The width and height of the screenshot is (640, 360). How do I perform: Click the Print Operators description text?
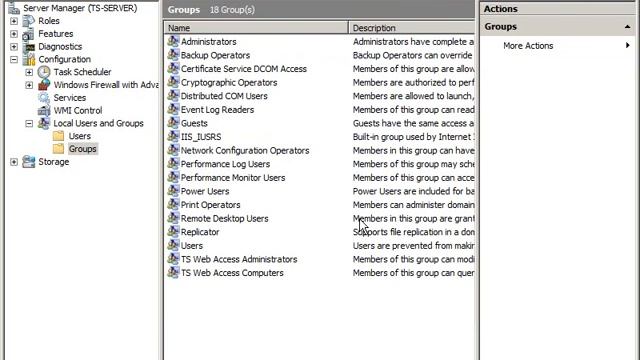413,205
